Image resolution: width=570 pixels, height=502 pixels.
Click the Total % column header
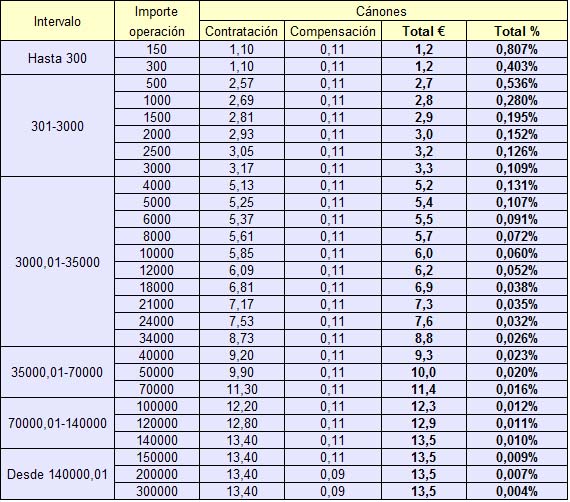(x=517, y=31)
